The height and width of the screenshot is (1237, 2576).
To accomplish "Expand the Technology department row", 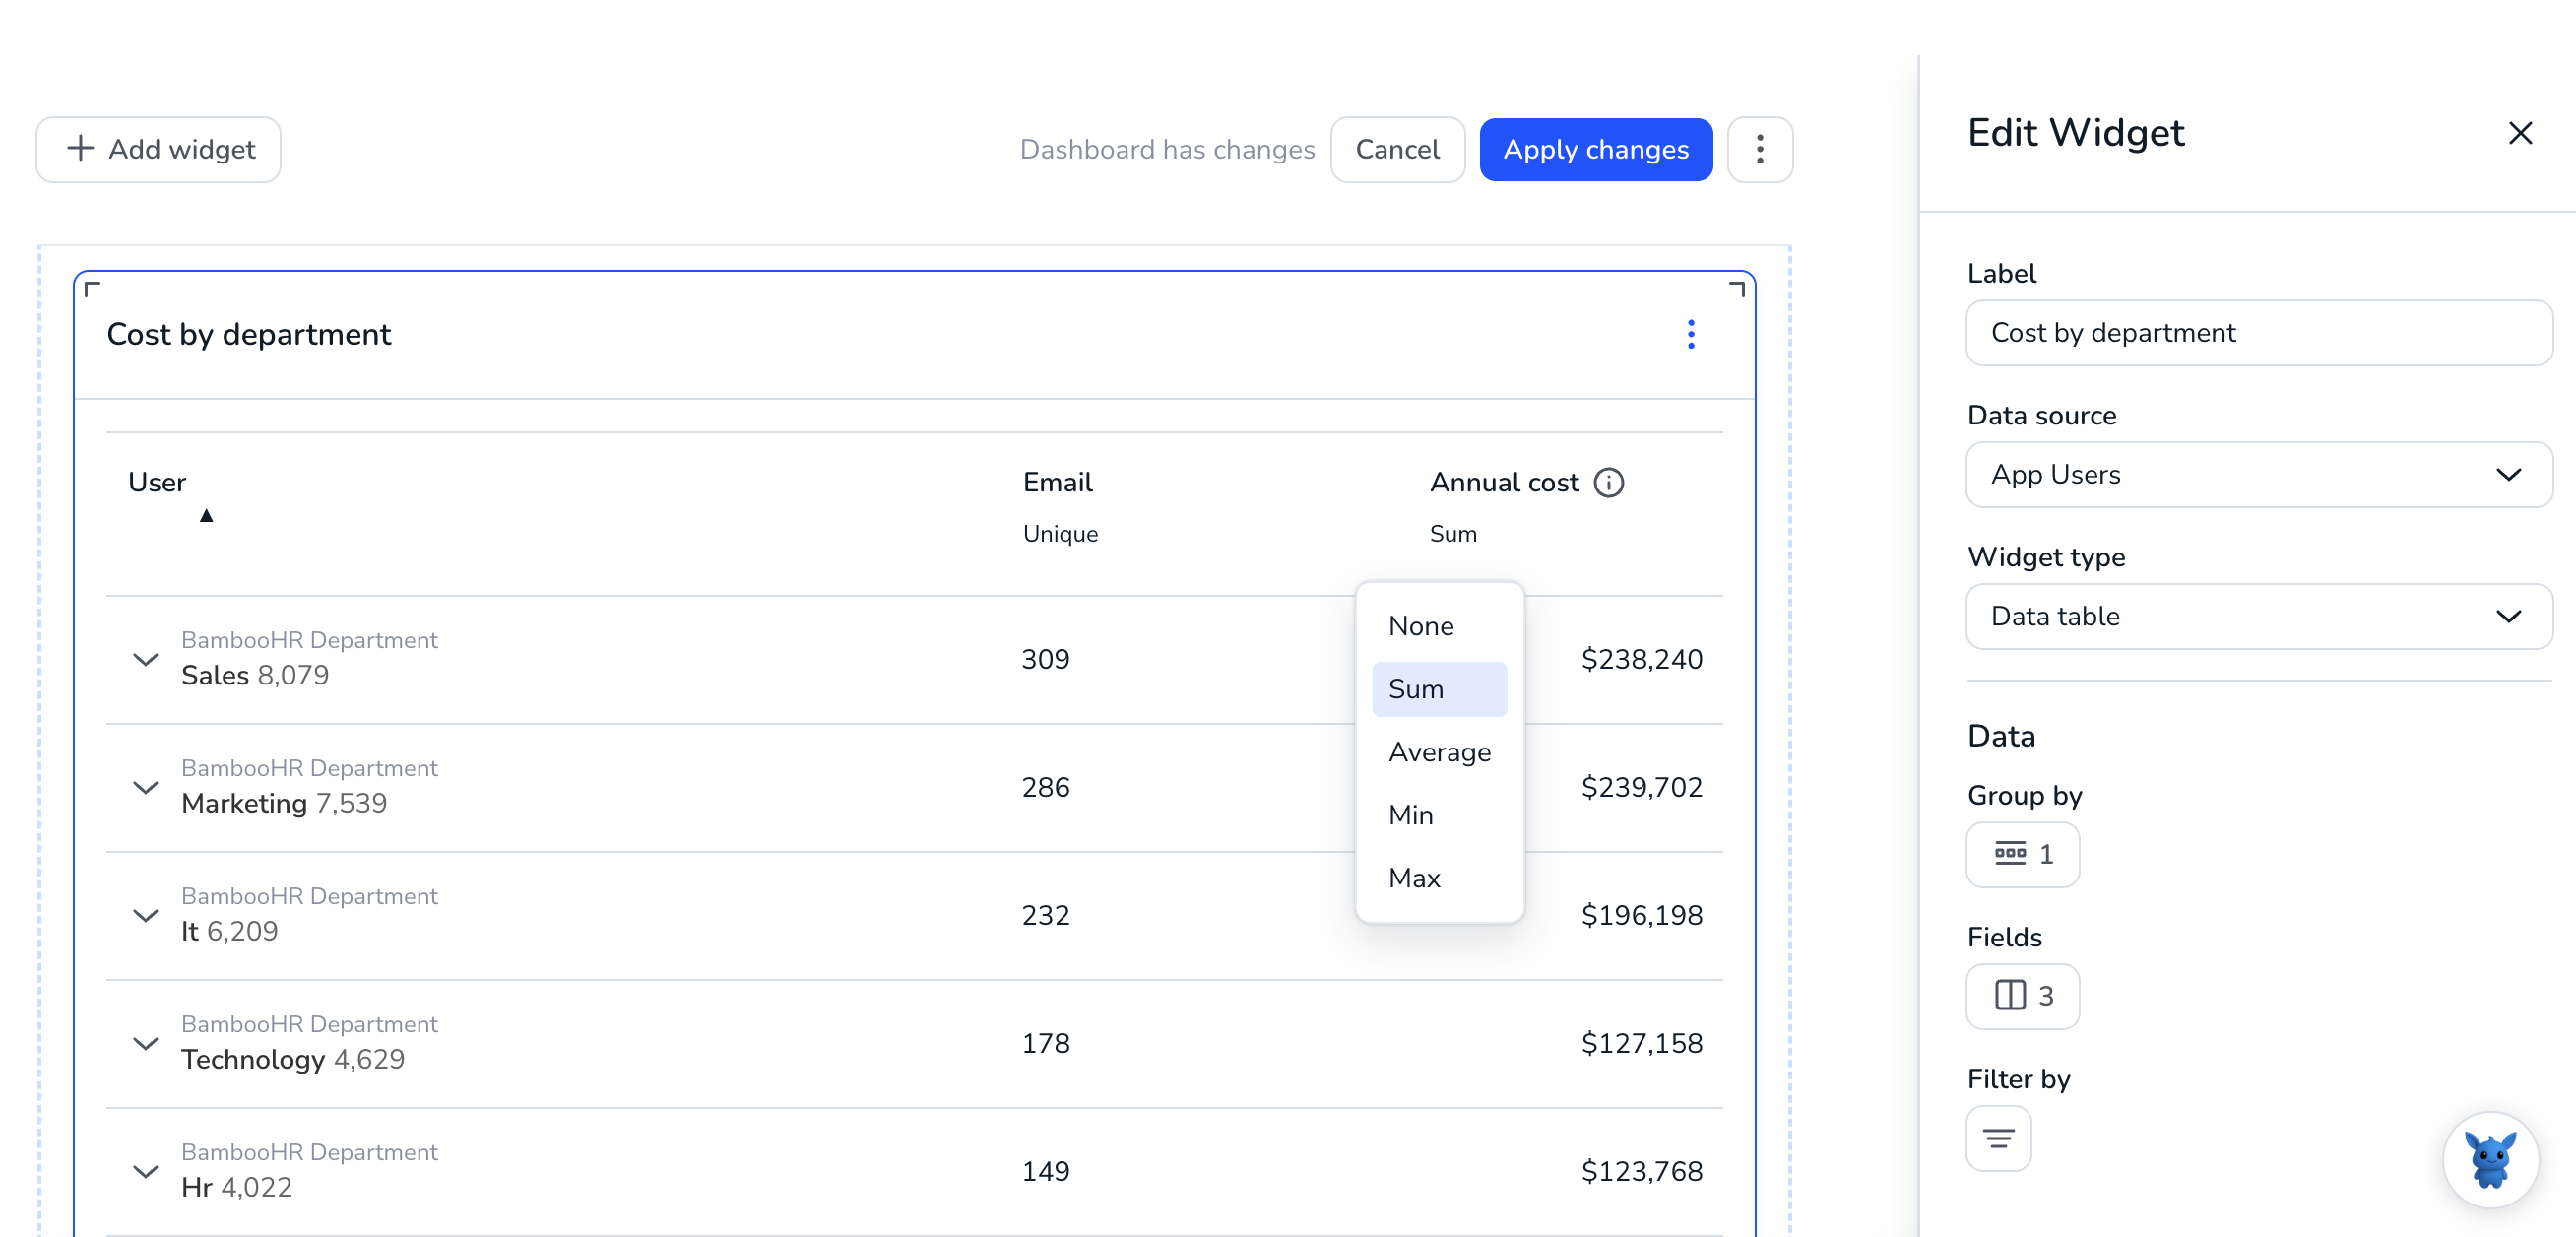I will 146,1043.
